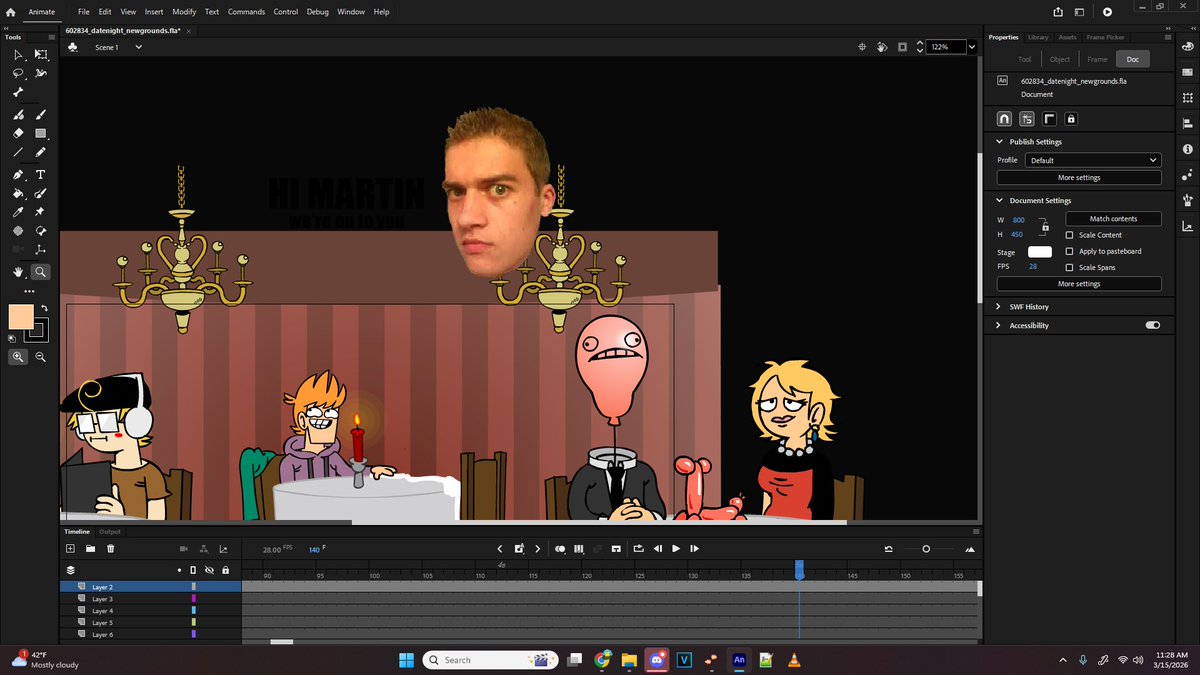Select the Pen tool
Screen dimensions: 1200x675
pyautogui.click(x=18, y=174)
